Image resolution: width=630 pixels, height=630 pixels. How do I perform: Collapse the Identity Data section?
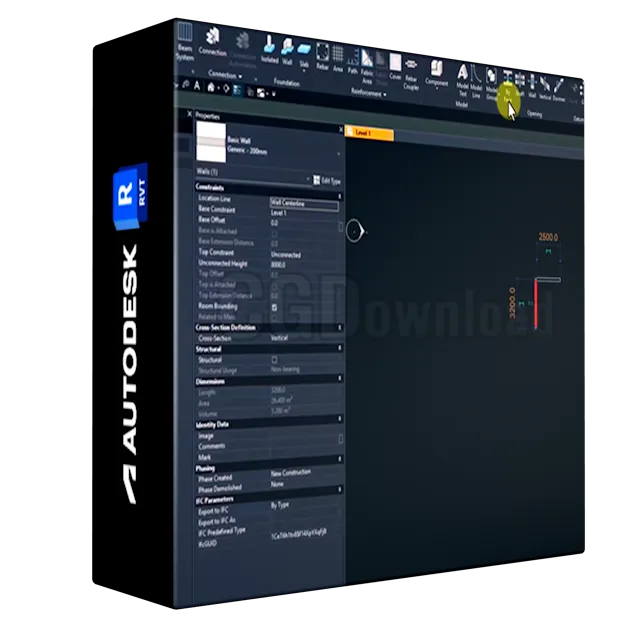340,418
